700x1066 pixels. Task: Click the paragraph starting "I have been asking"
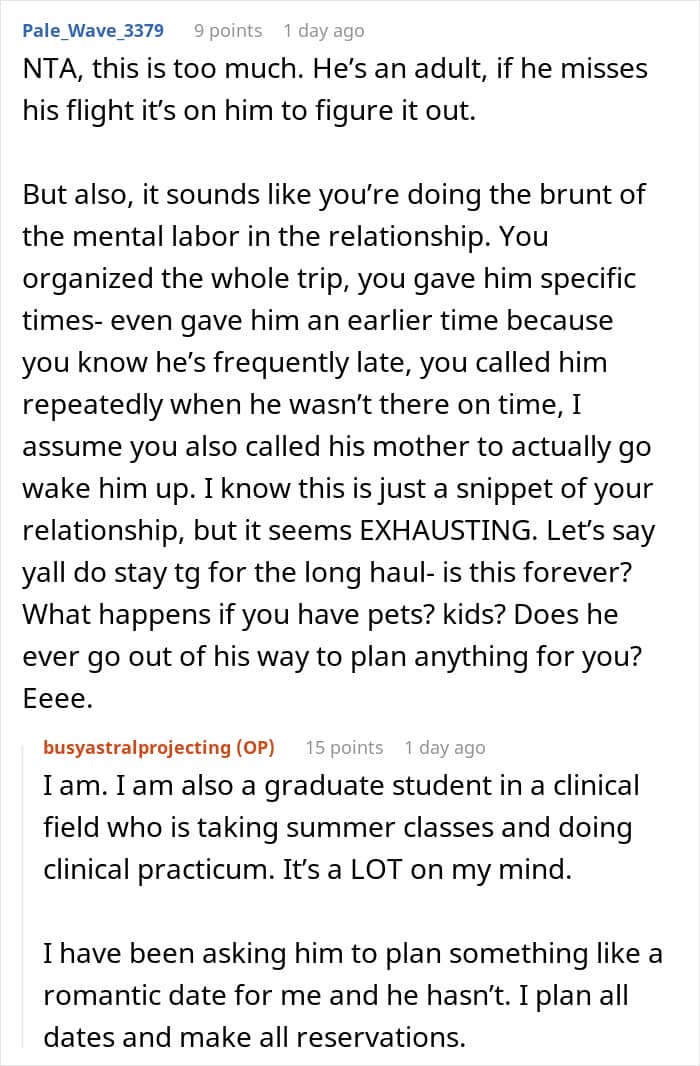point(352,996)
